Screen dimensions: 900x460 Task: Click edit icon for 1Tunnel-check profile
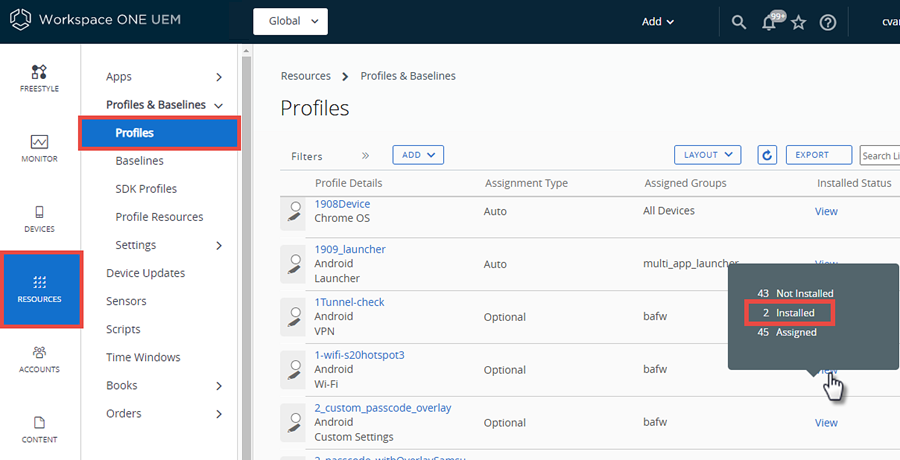[x=293, y=317]
